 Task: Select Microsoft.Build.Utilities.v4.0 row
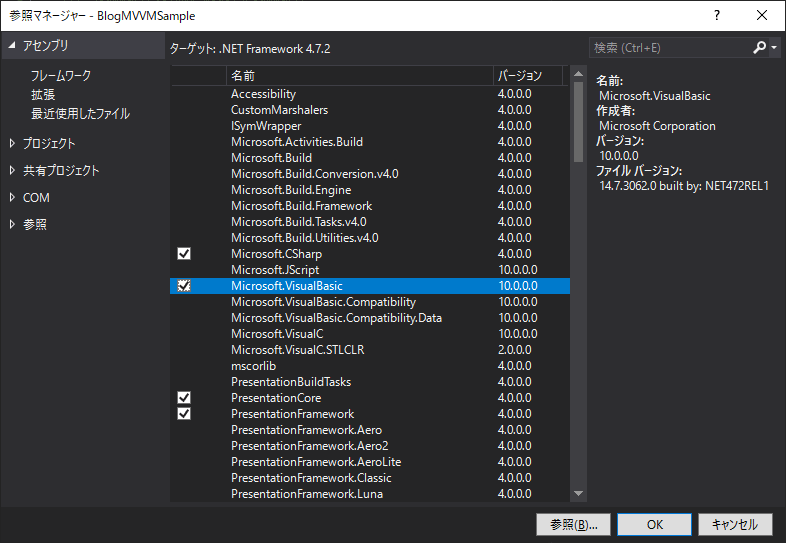click(370, 238)
